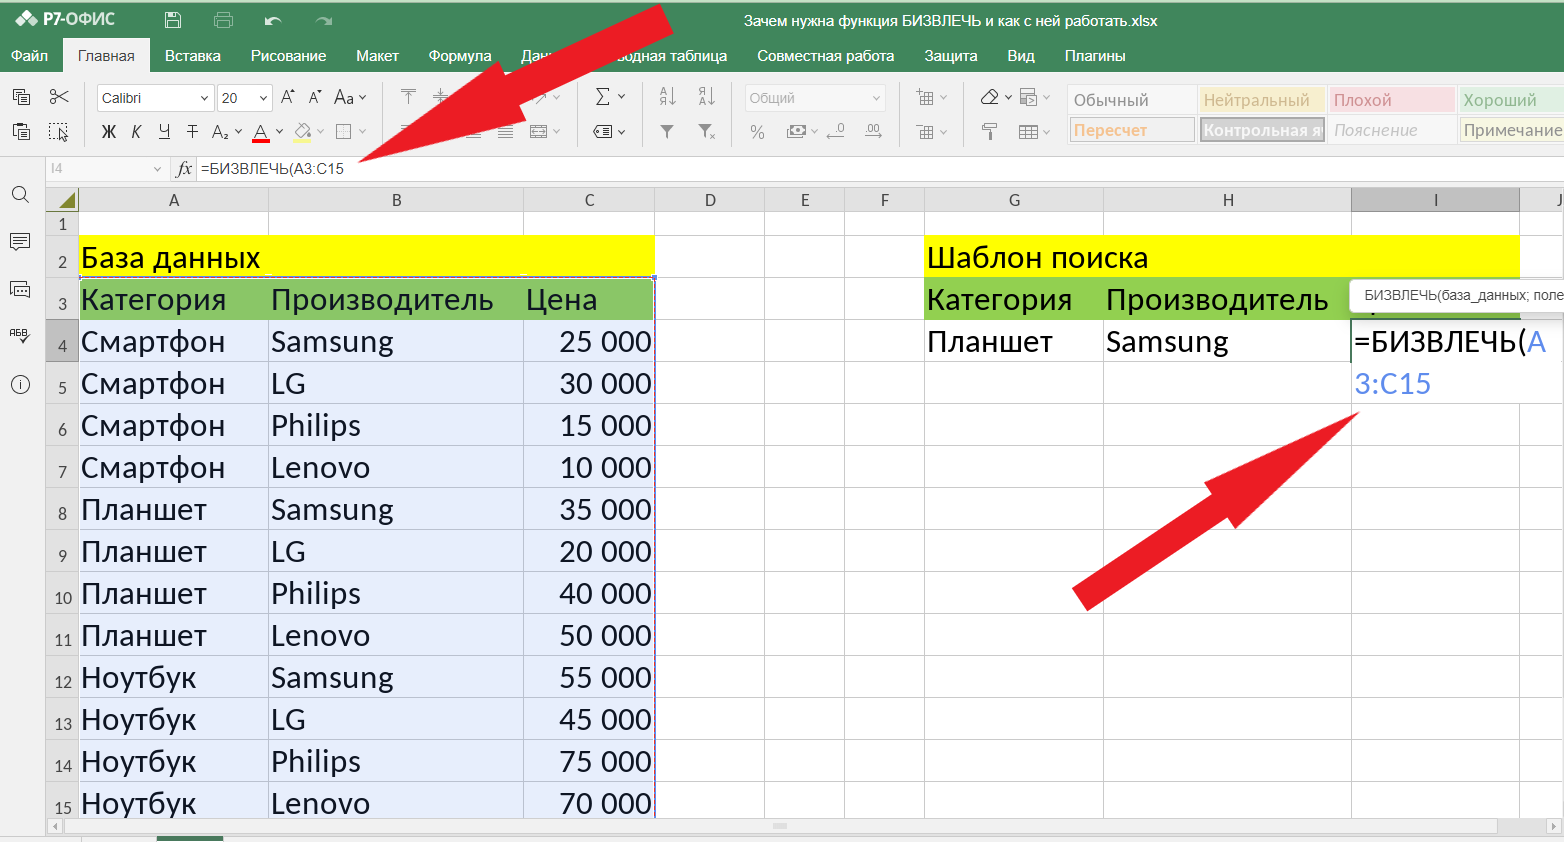Align cell content to the top
The width and height of the screenshot is (1564, 842).
click(x=408, y=97)
